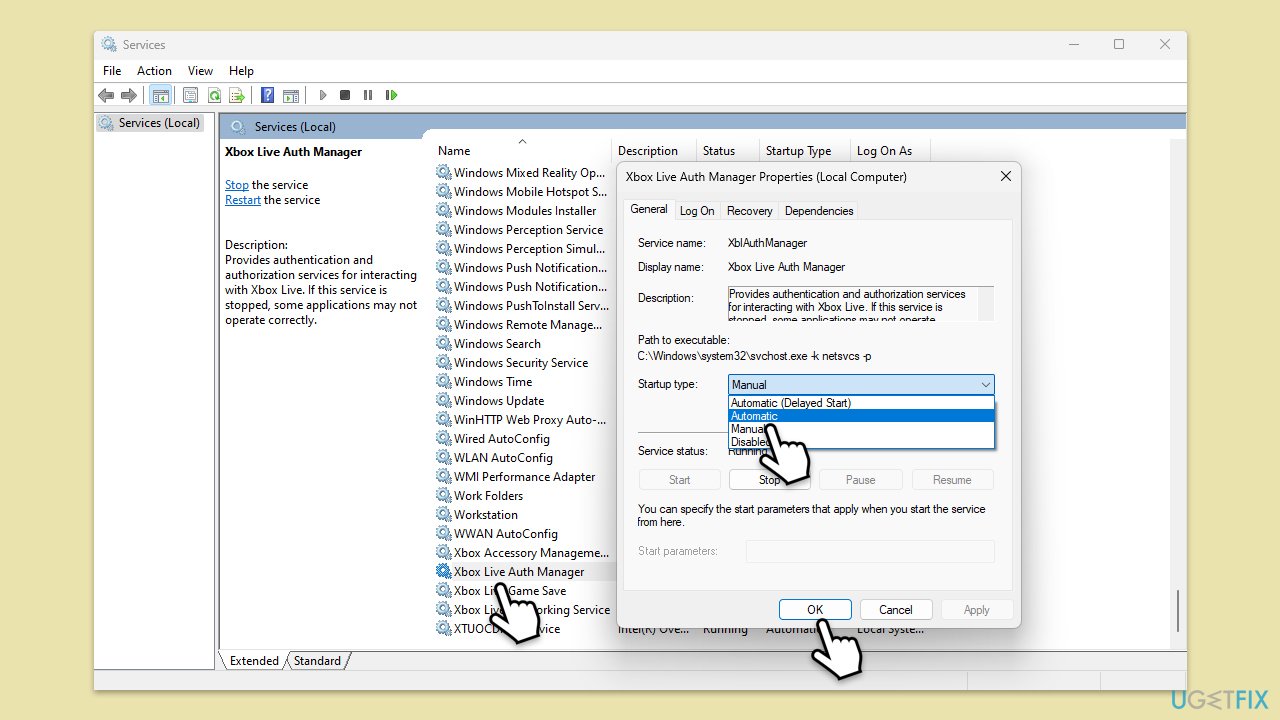
Task: Click the Properties toolbar icon
Action: [190, 95]
